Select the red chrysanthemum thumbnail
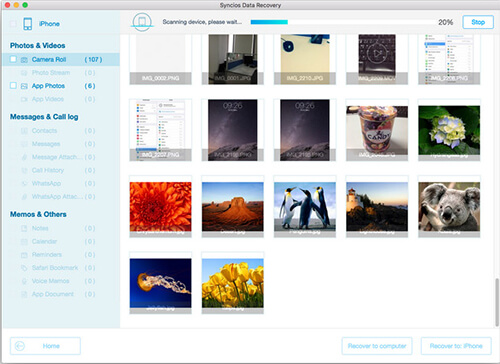 point(160,206)
